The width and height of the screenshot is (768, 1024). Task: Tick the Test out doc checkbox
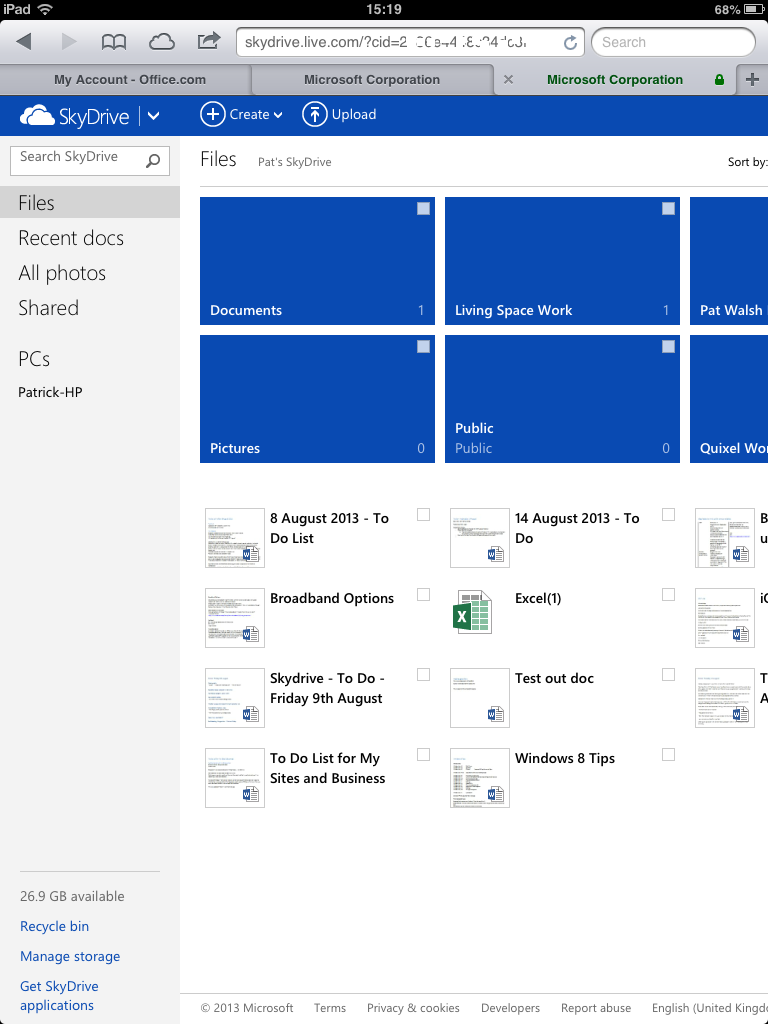tap(668, 675)
